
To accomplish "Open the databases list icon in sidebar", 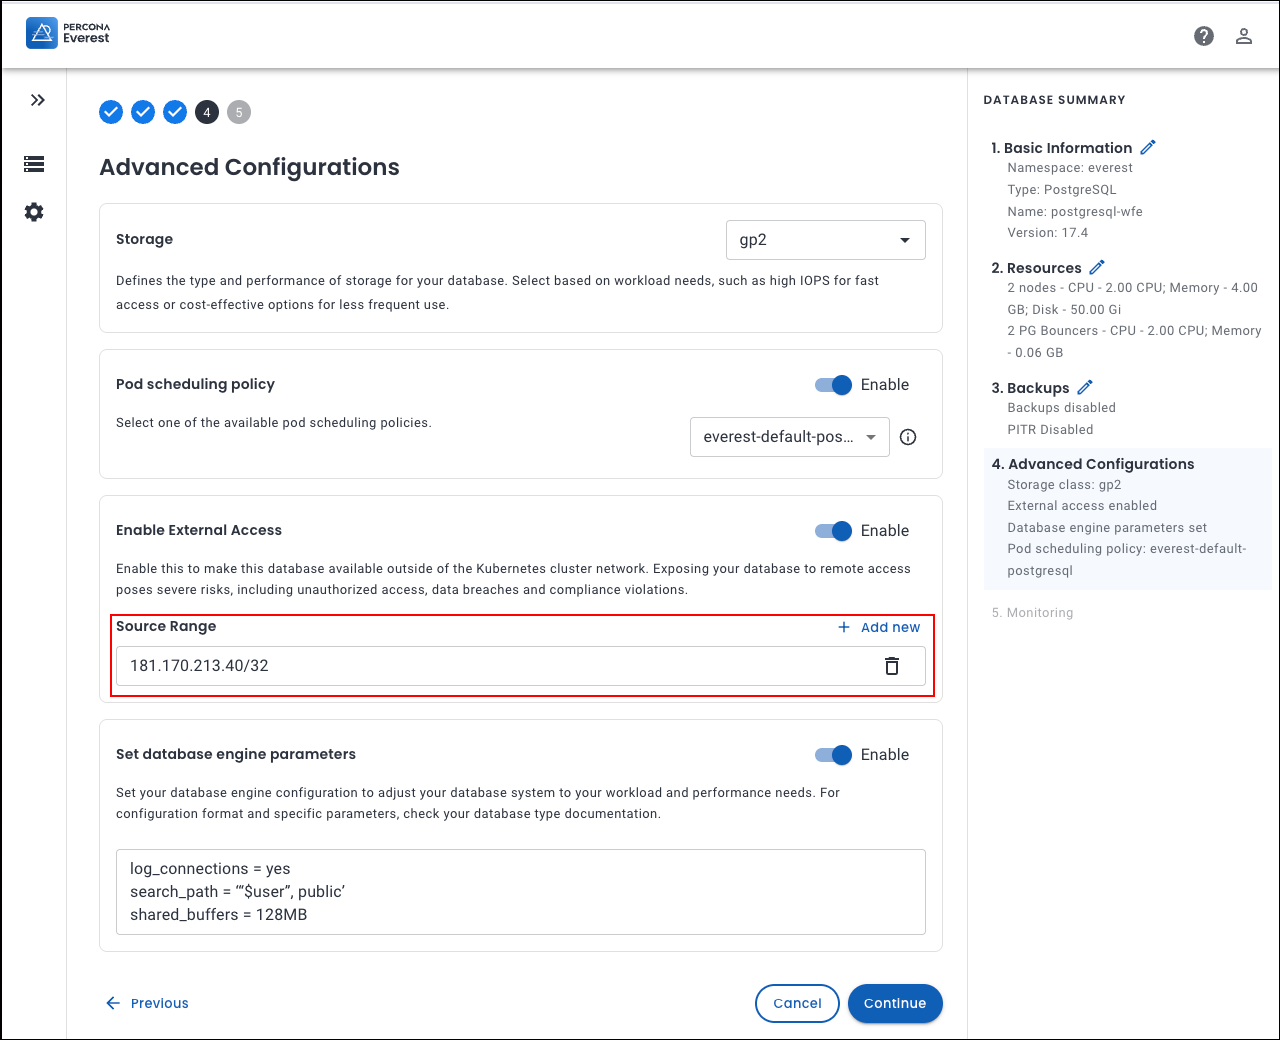I will coord(34,164).
